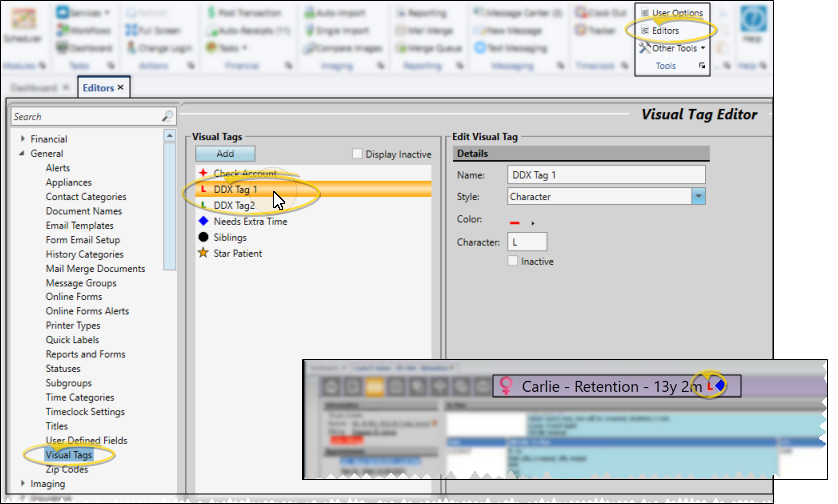838x504 pixels.
Task: Collapse the General tree node
Action: pos(20,154)
